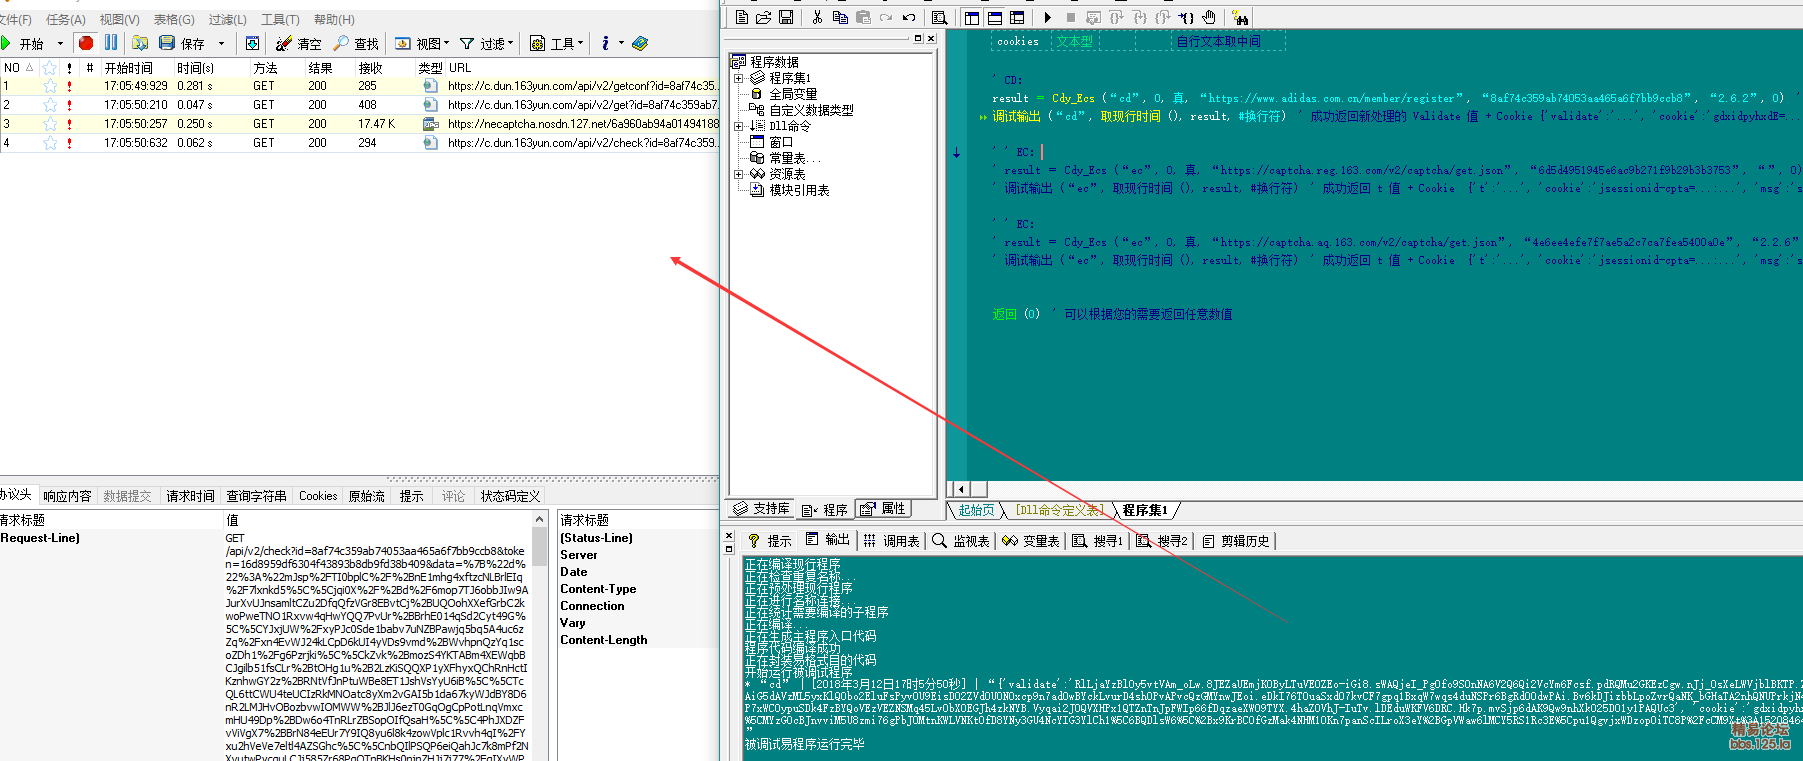Click the Run play icon in IDE
Image resolution: width=1803 pixels, height=761 pixels.
1047,17
